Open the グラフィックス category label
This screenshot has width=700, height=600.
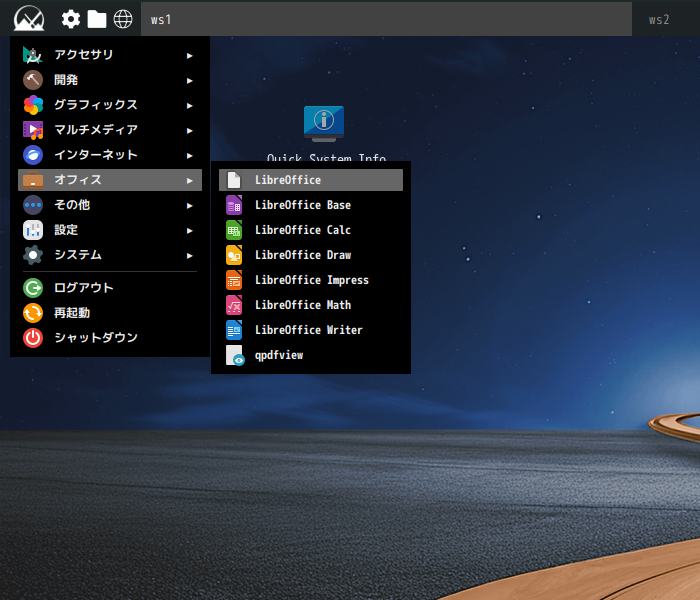(x=96, y=105)
